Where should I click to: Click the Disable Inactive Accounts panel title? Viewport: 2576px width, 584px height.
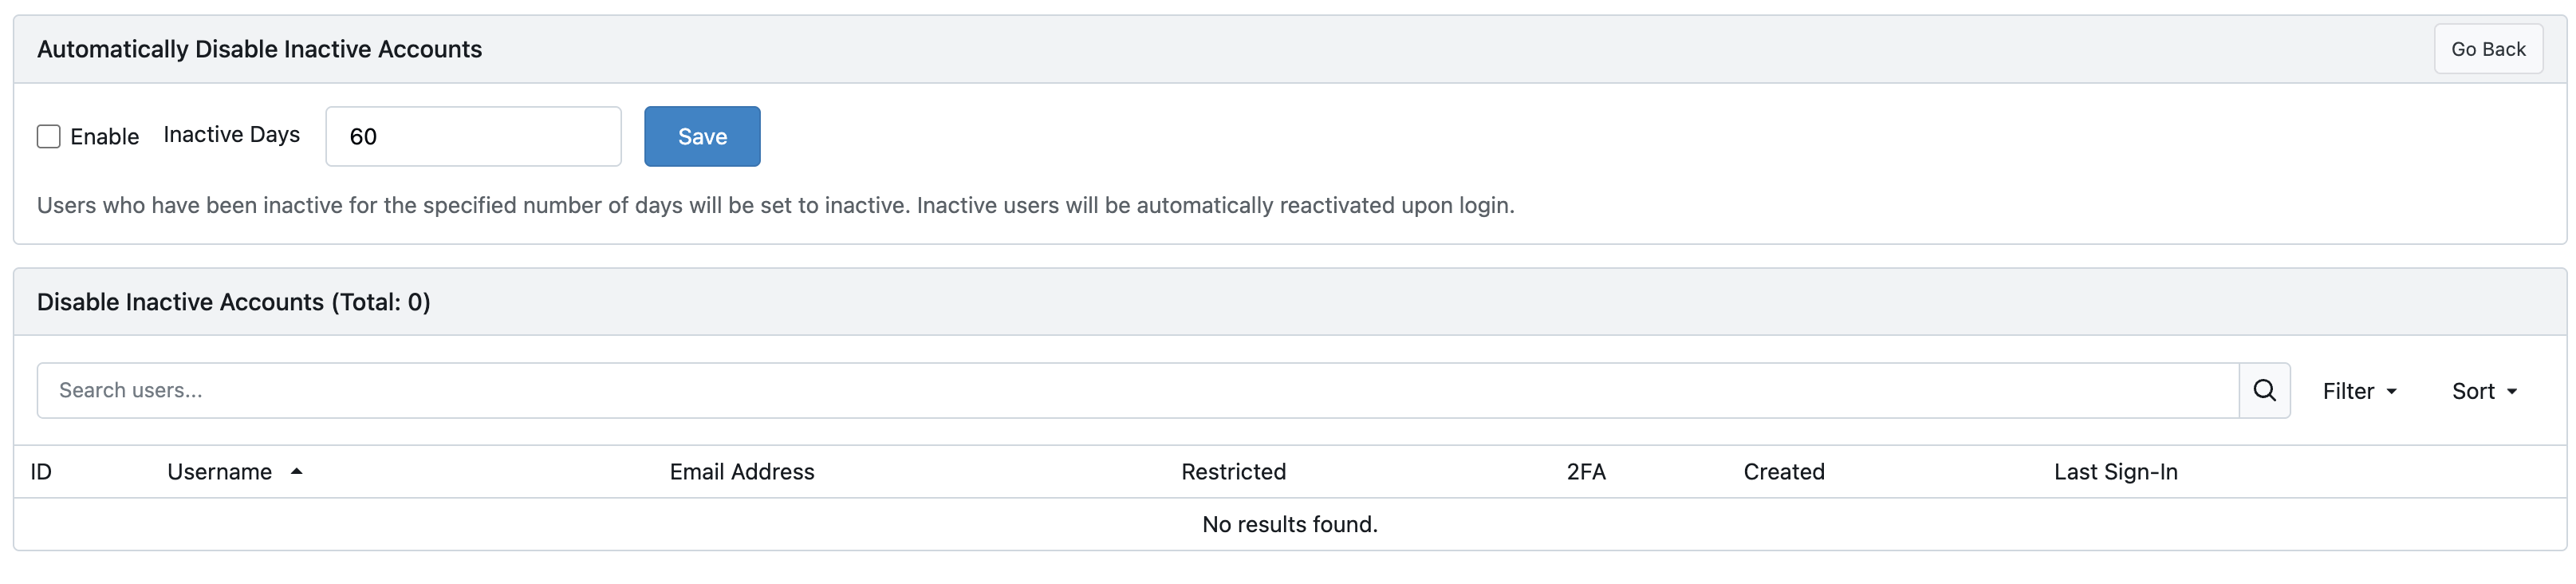pyautogui.click(x=233, y=301)
